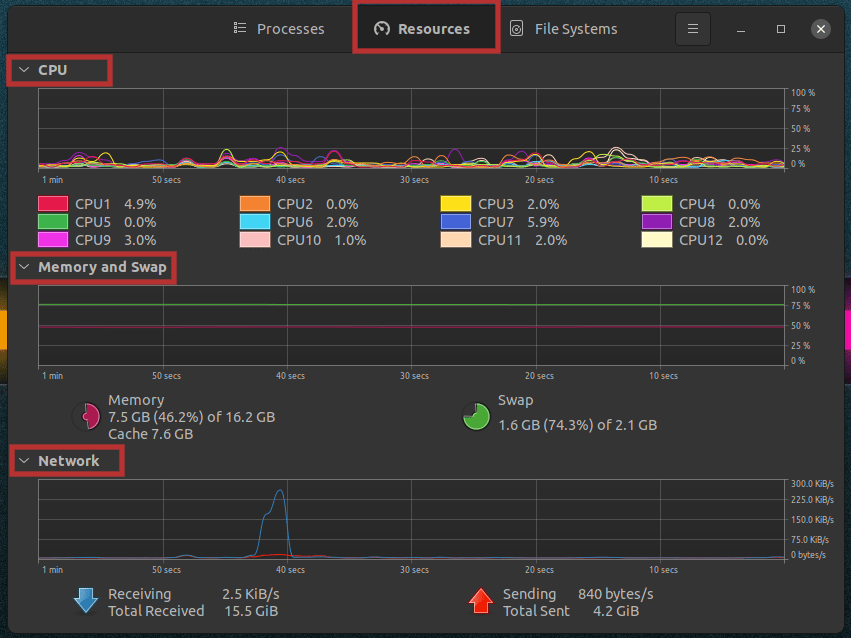The width and height of the screenshot is (851, 638).
Task: Pick the CPU2 orange color swatch
Action: (x=254, y=204)
